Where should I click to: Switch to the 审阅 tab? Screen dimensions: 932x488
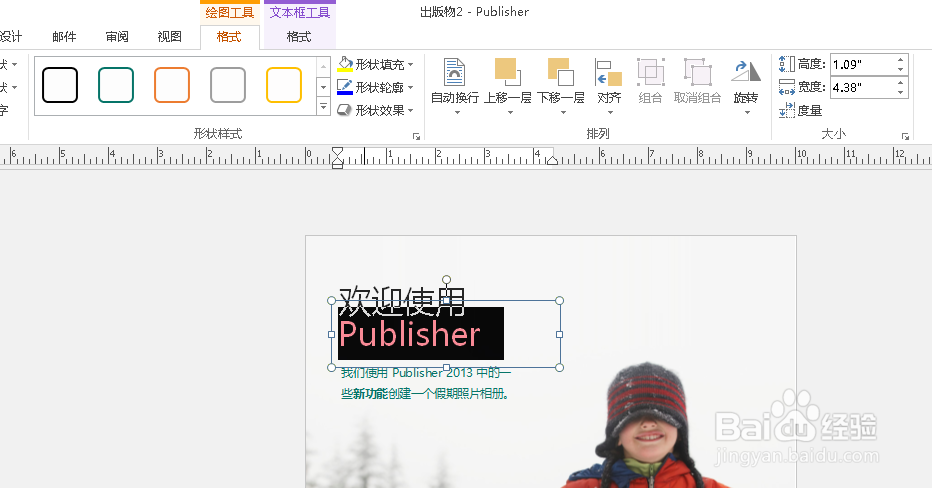tap(117, 37)
